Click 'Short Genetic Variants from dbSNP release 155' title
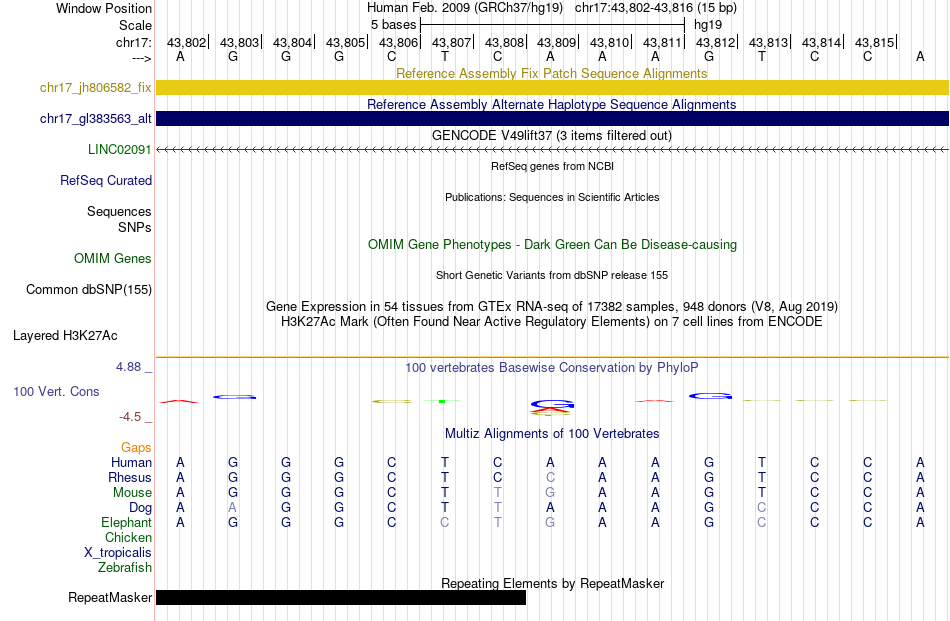Viewport: 950px width, 621px height. (551, 275)
